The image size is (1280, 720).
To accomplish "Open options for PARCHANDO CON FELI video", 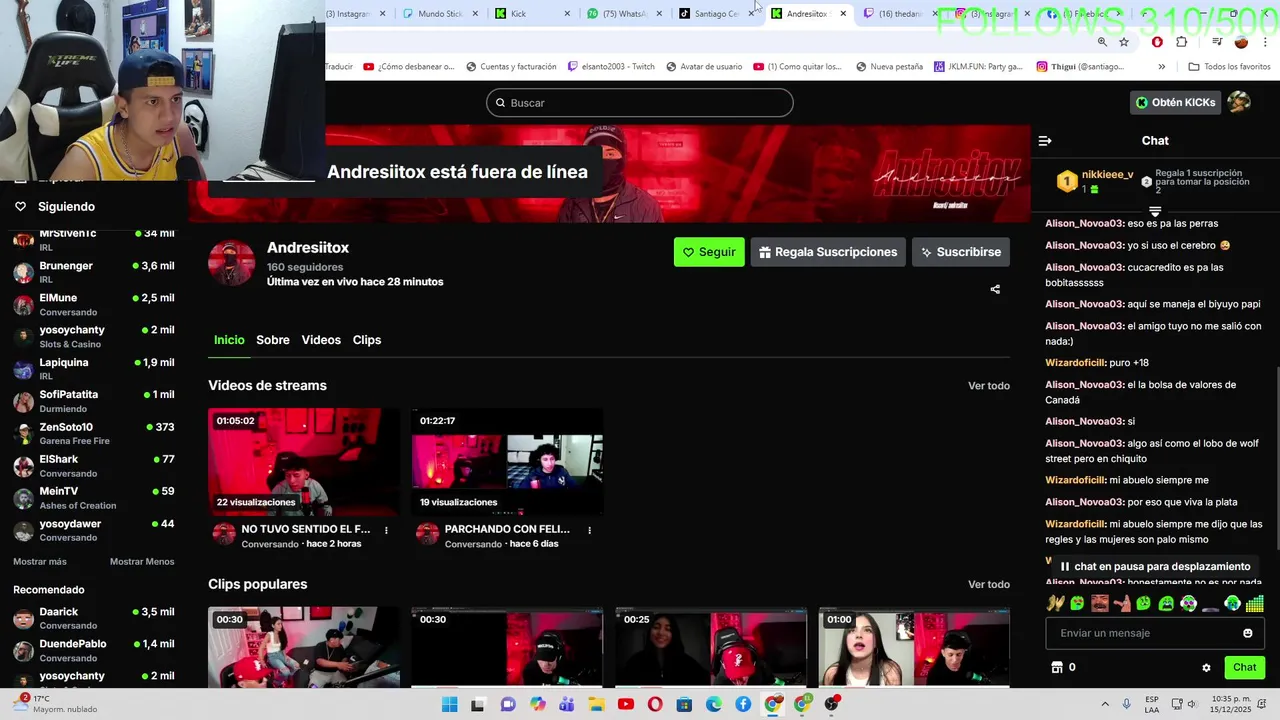I will [589, 530].
